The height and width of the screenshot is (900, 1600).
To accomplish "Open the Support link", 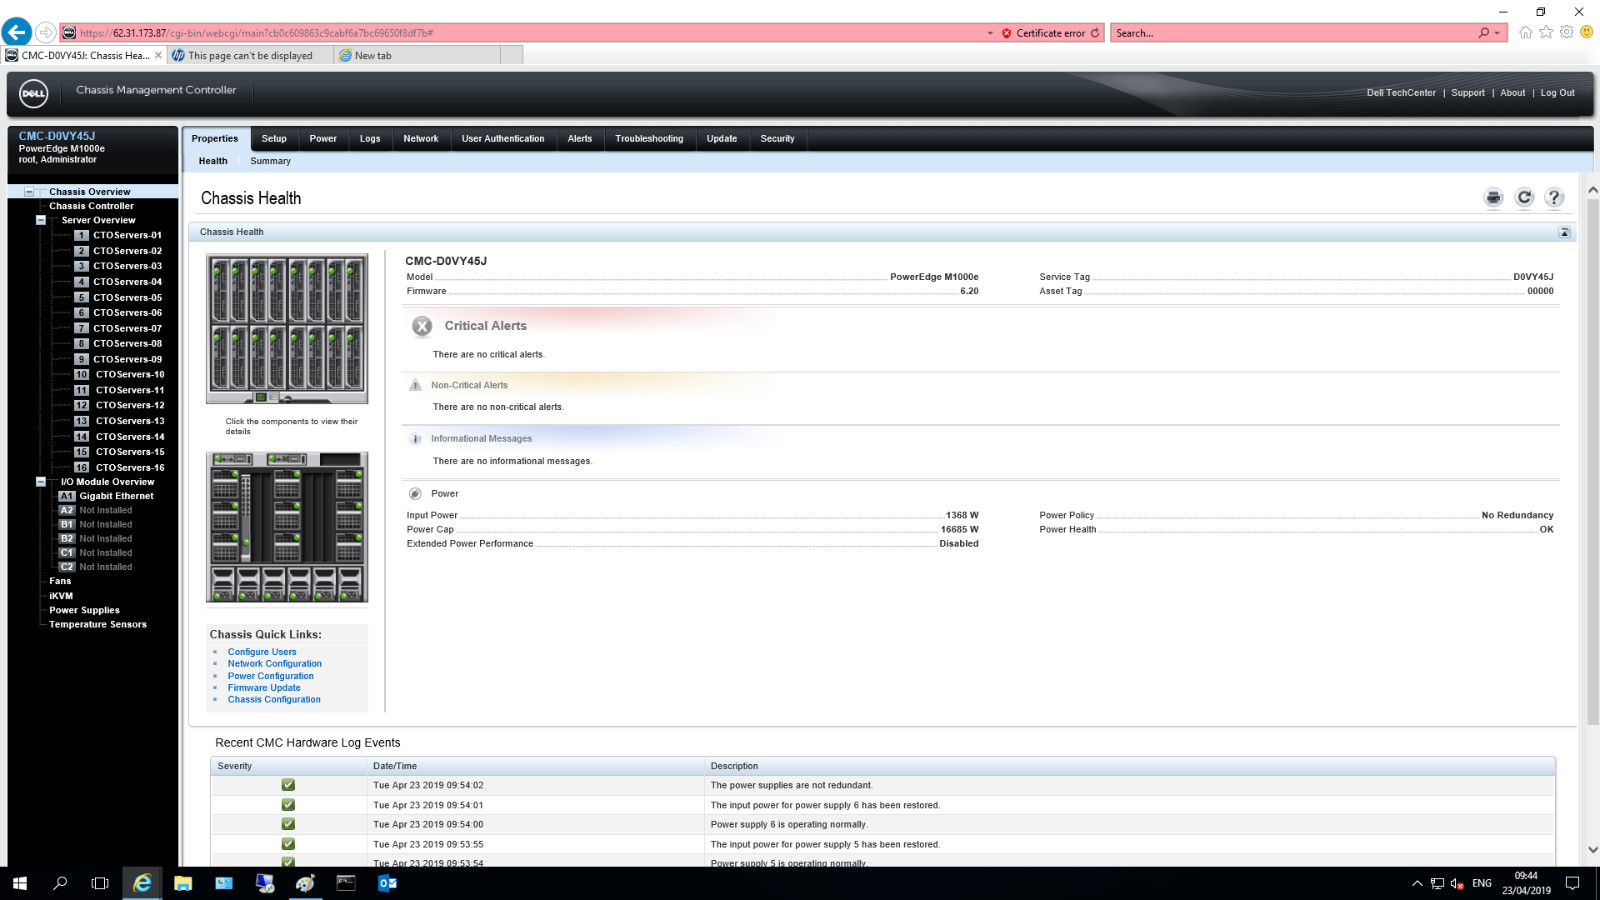I will pyautogui.click(x=1468, y=93).
